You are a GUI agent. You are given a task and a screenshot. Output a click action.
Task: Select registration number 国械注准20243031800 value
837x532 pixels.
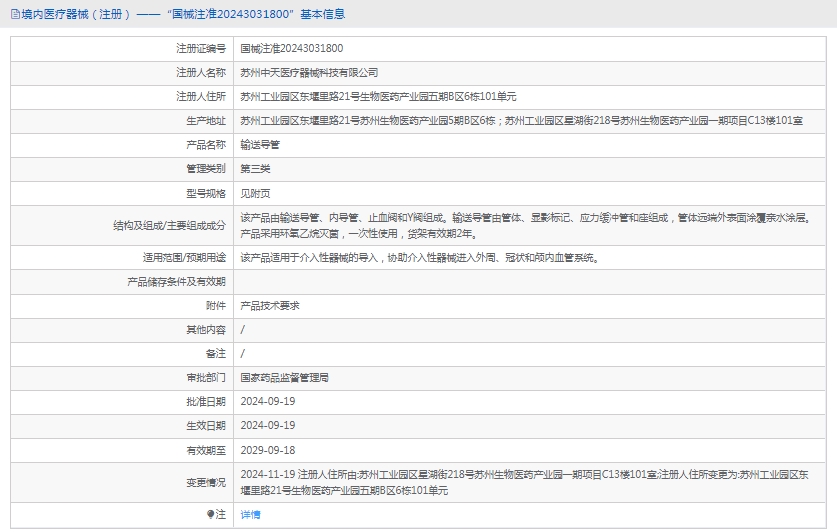(292, 48)
